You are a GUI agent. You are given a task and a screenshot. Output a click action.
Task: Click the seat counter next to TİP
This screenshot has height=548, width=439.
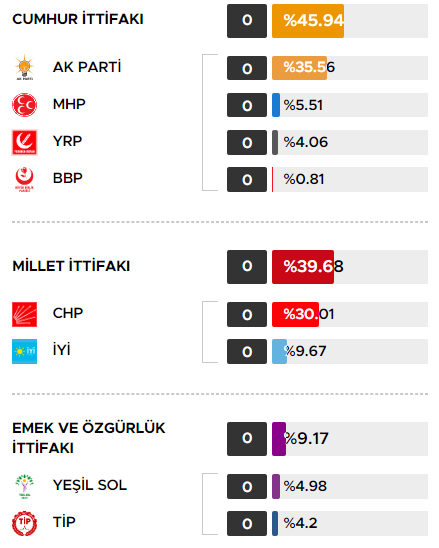coord(247,524)
